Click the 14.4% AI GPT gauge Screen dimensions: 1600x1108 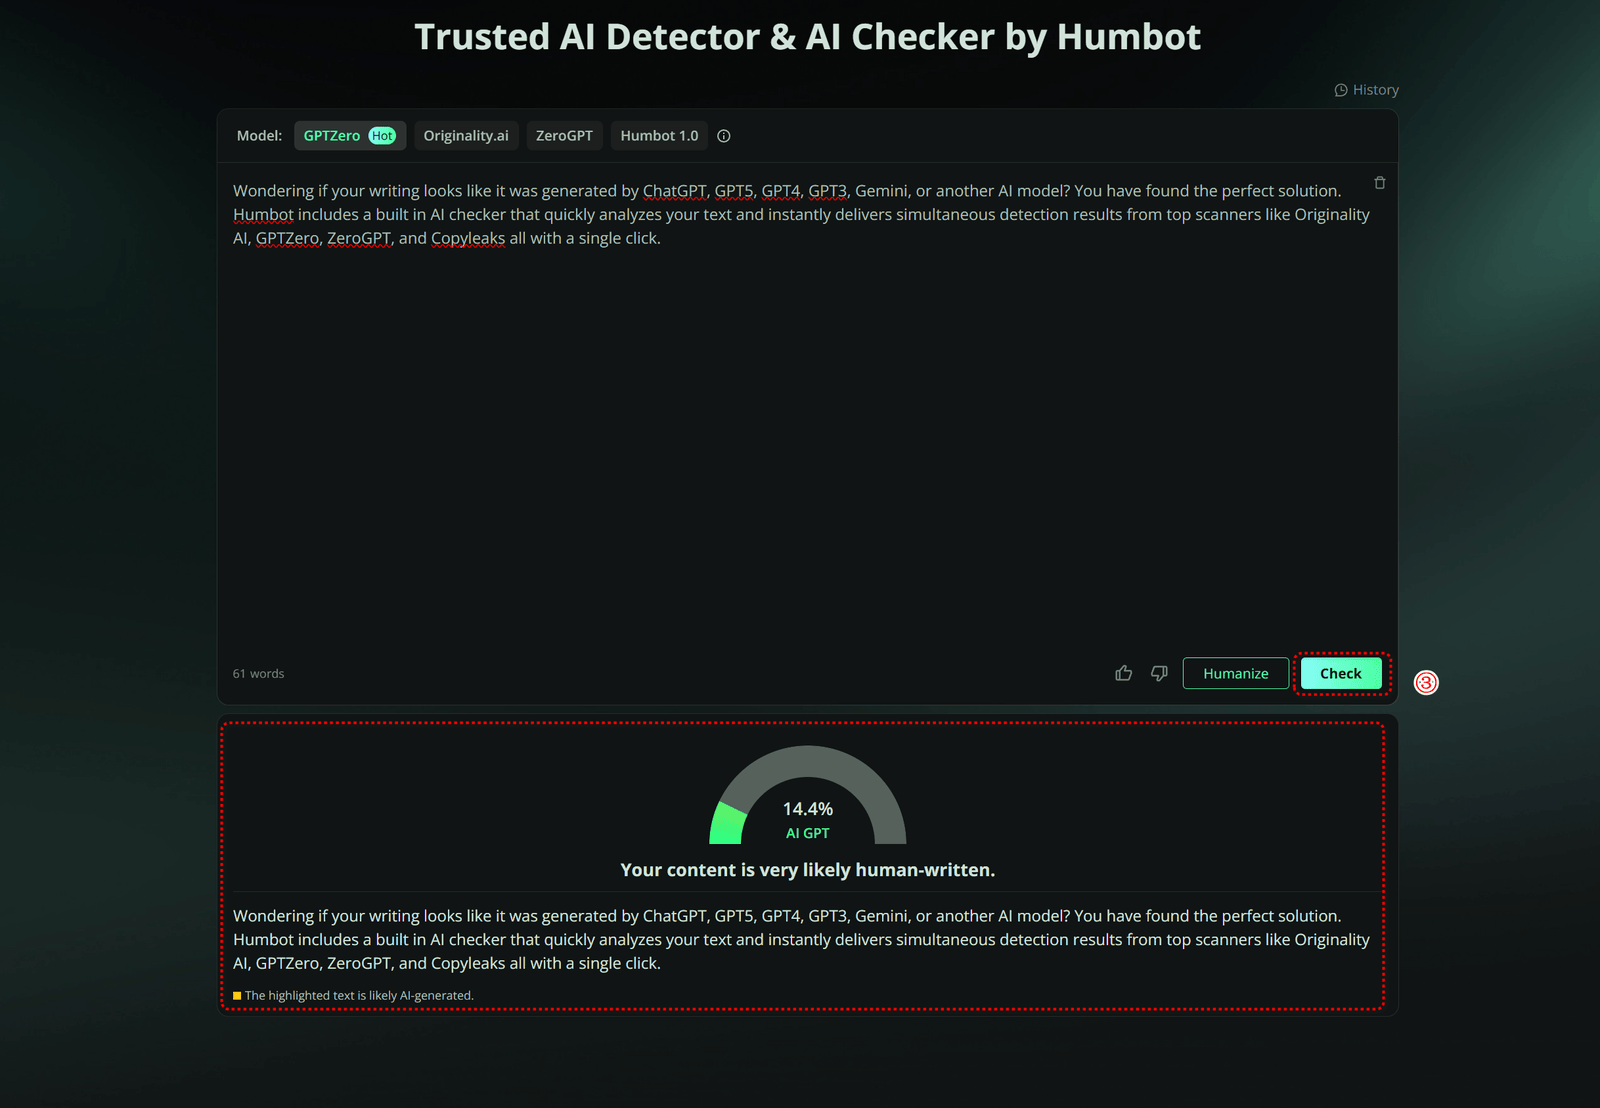point(808,796)
